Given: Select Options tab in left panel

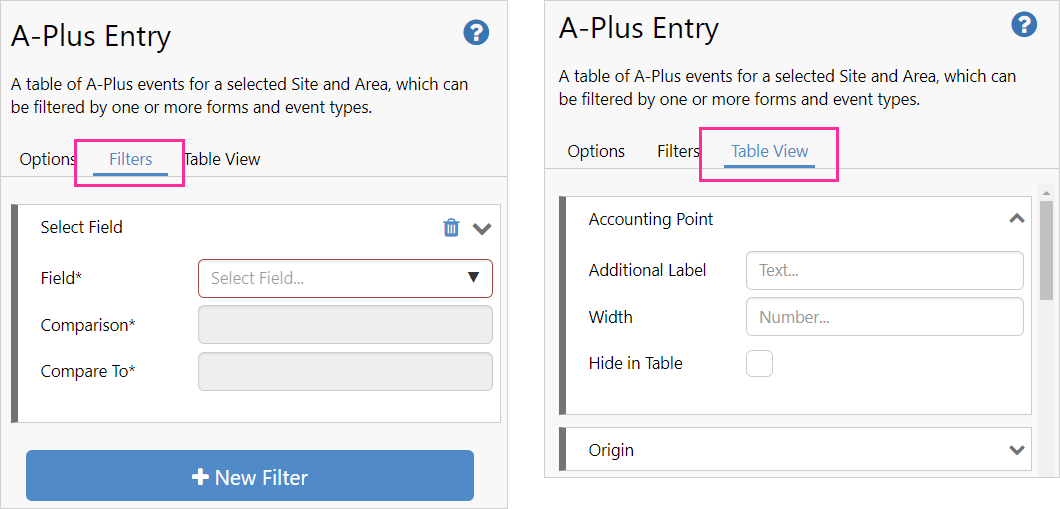Looking at the screenshot, I should coord(47,159).
